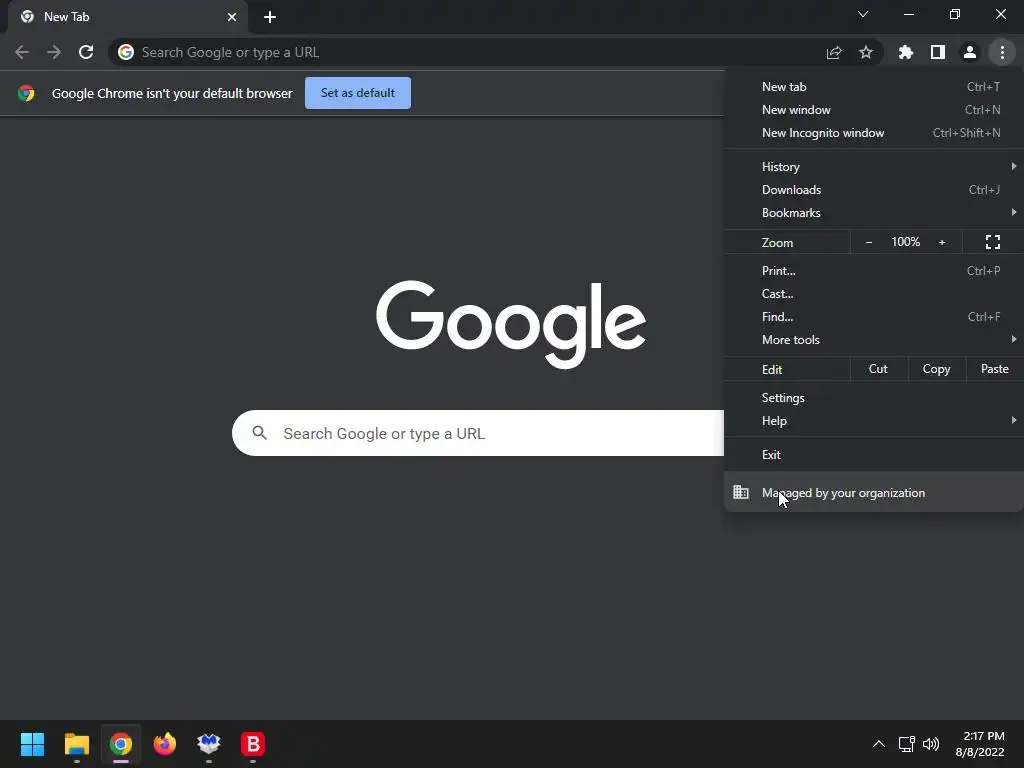Expand the Bookmarks submenu

(x=874, y=213)
